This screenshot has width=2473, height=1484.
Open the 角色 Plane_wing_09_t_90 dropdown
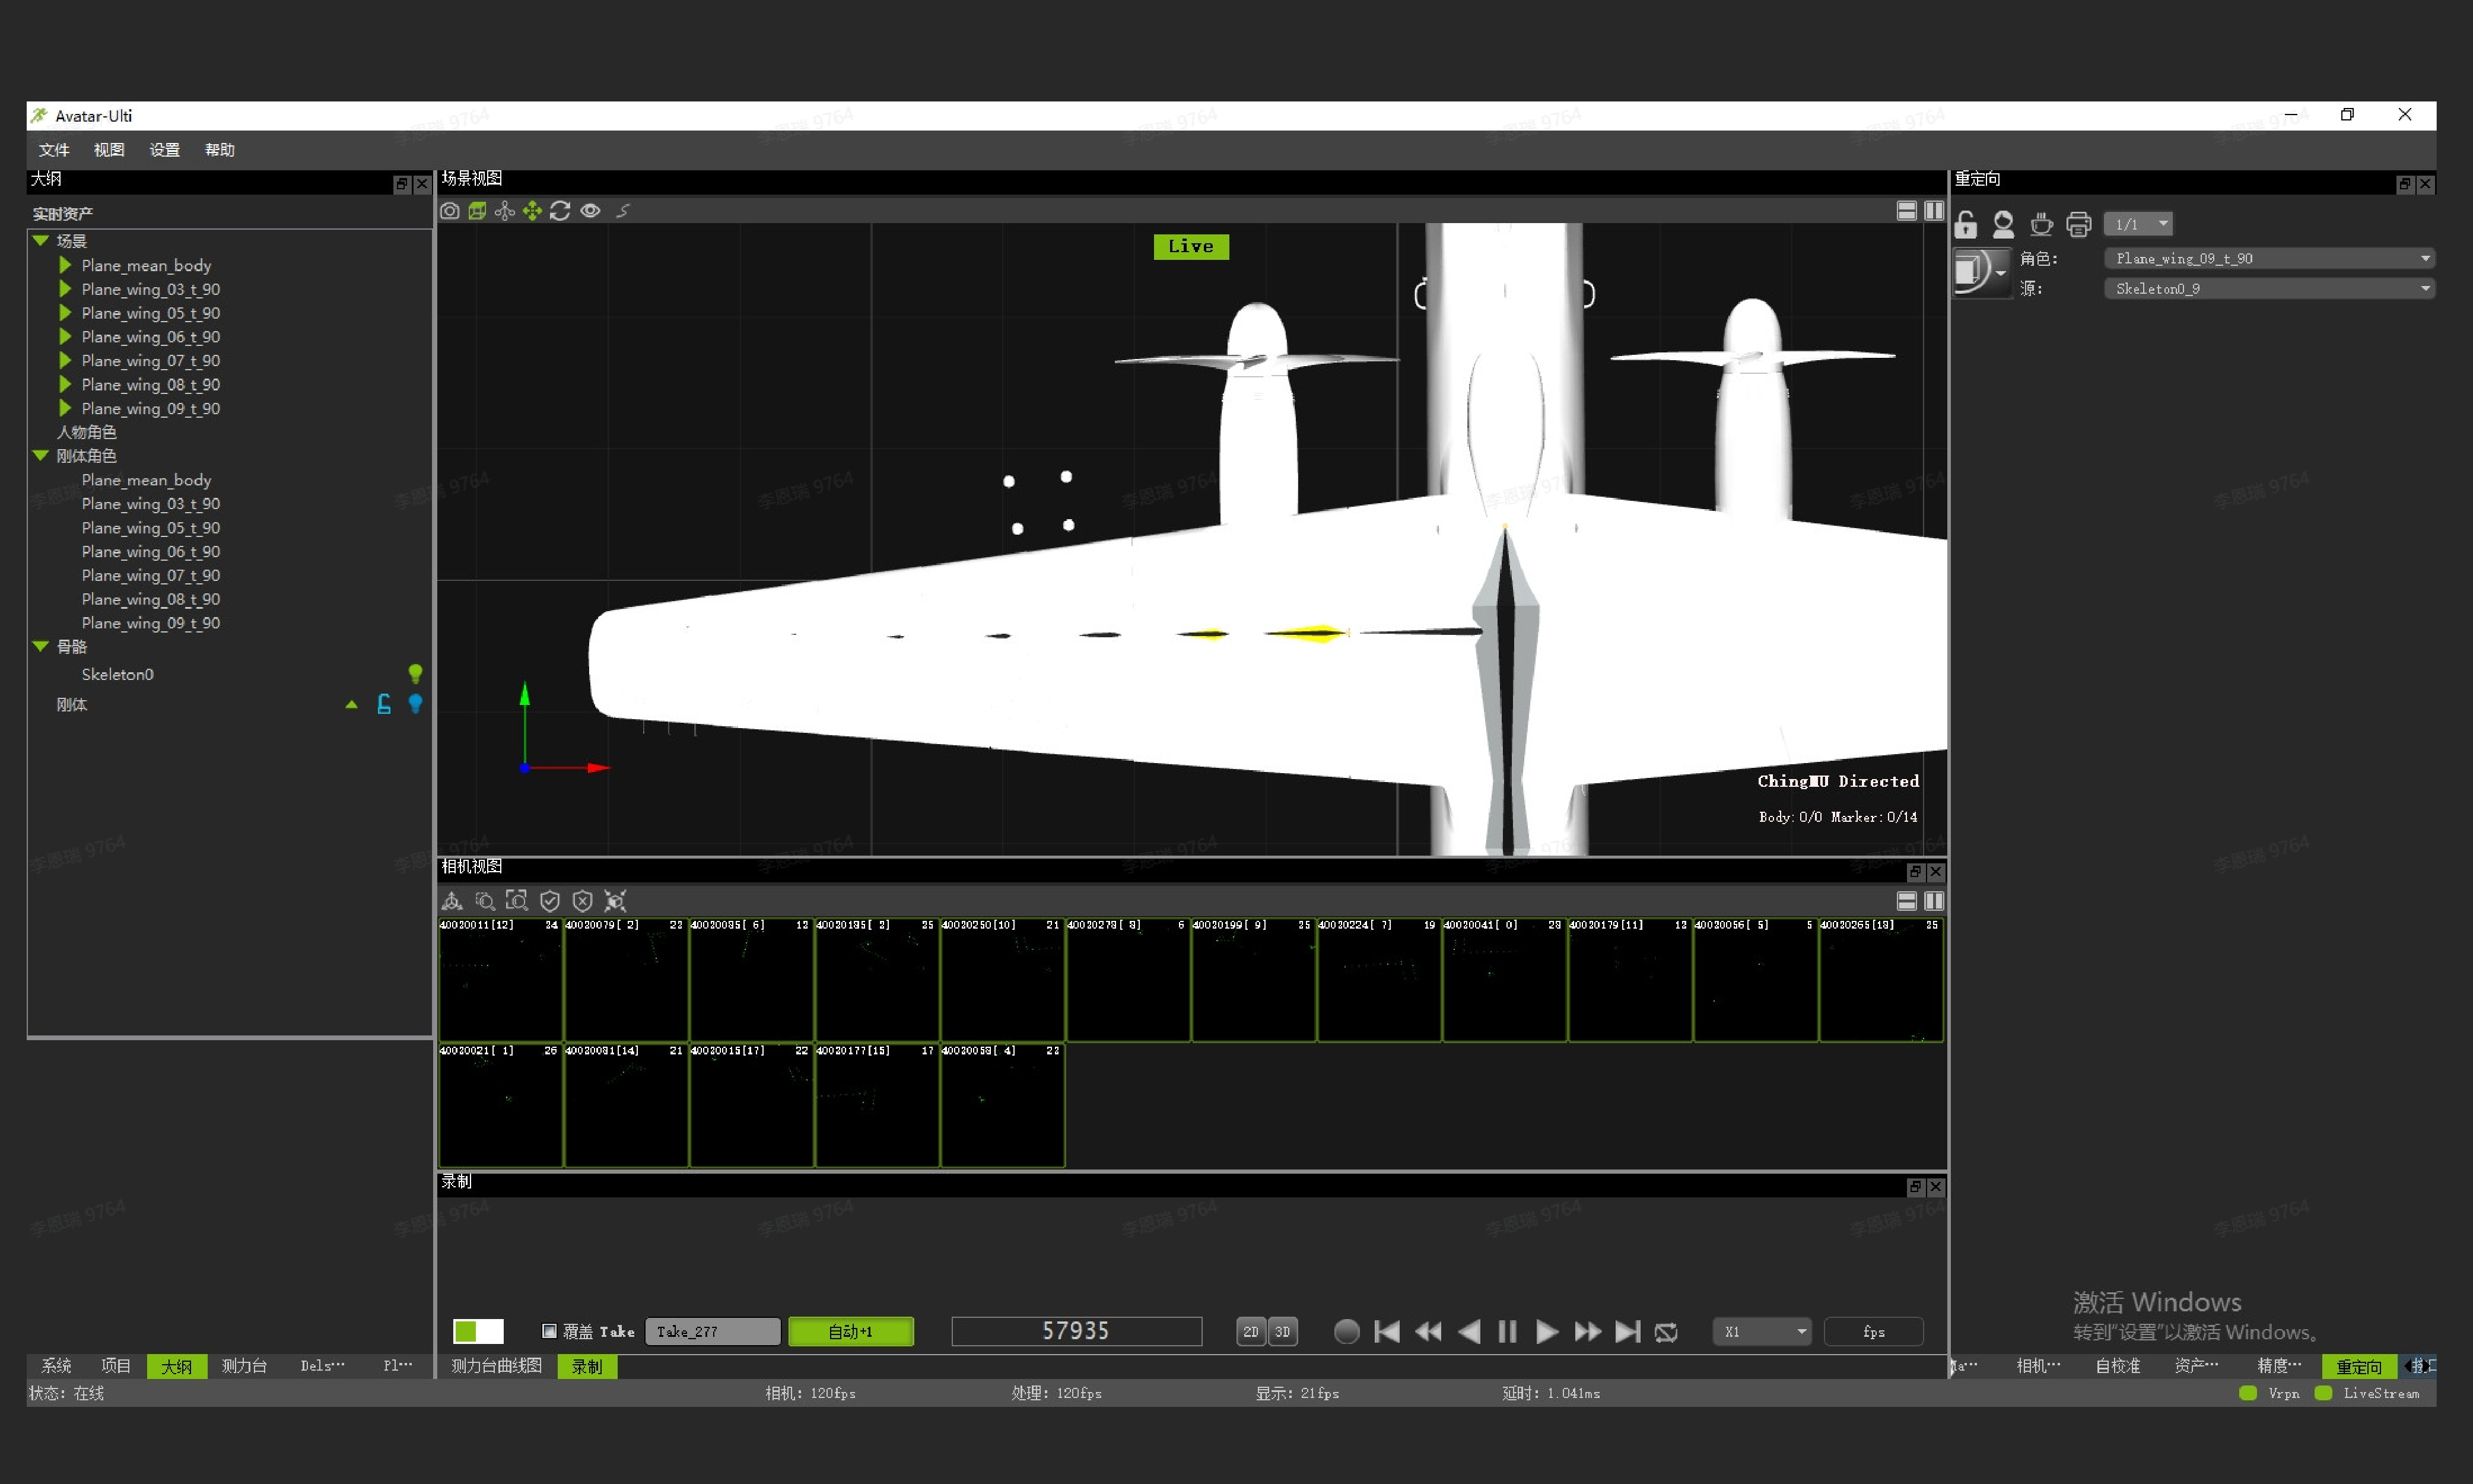point(2268,258)
